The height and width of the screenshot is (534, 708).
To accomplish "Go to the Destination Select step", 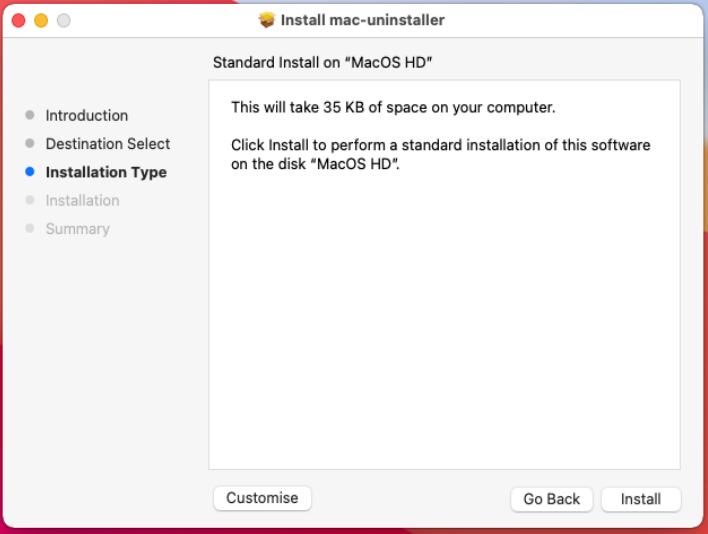I will [108, 144].
